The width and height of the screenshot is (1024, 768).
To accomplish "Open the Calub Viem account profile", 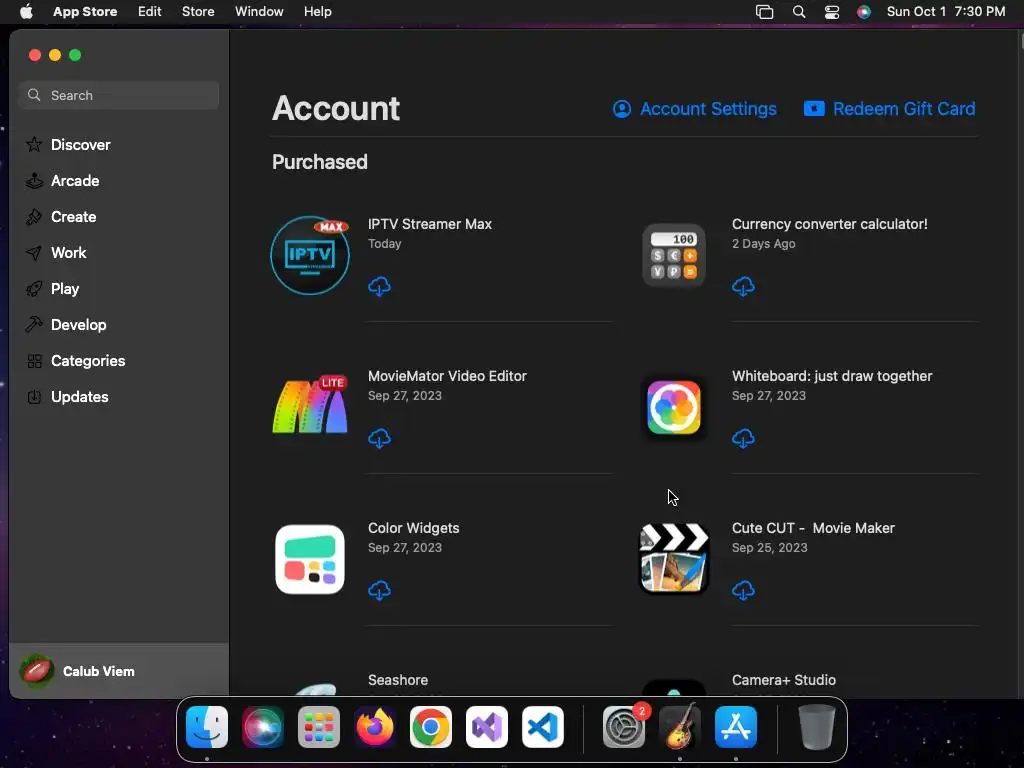I will (x=119, y=671).
